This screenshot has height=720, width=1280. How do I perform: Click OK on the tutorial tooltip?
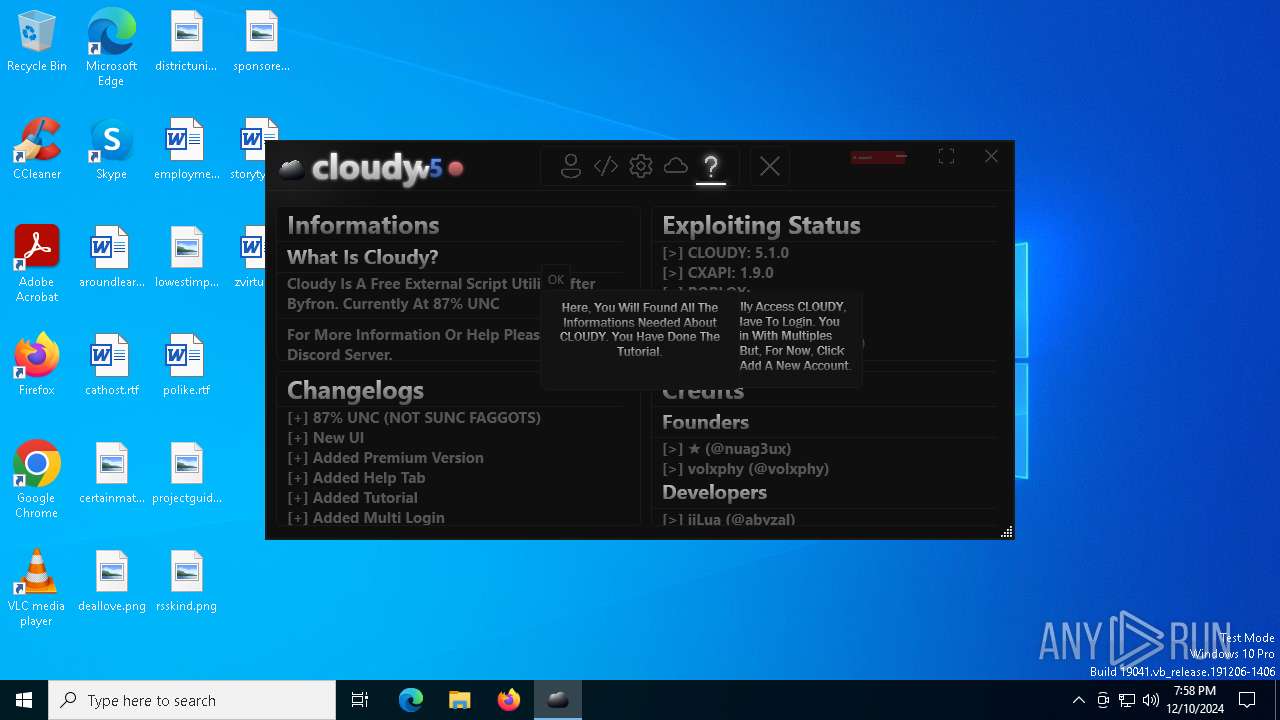(556, 280)
